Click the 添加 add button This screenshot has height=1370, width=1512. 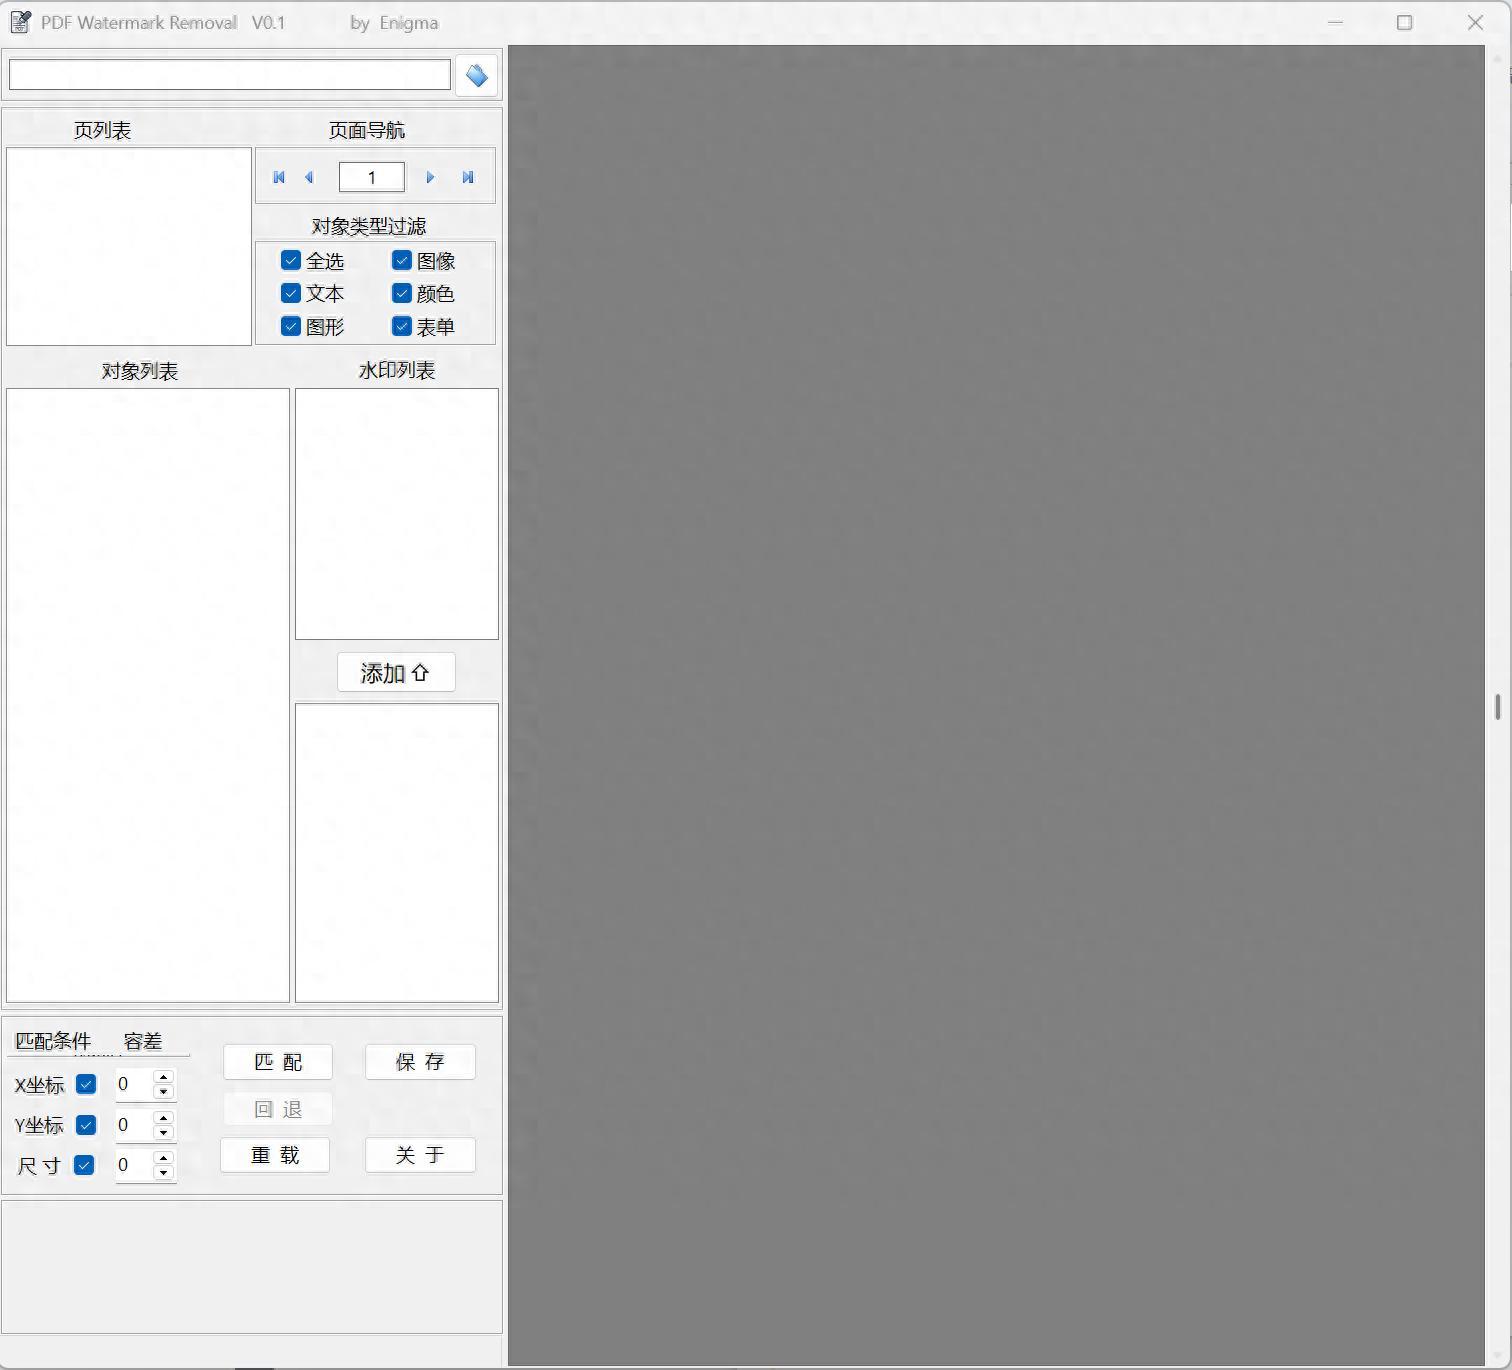coord(396,673)
